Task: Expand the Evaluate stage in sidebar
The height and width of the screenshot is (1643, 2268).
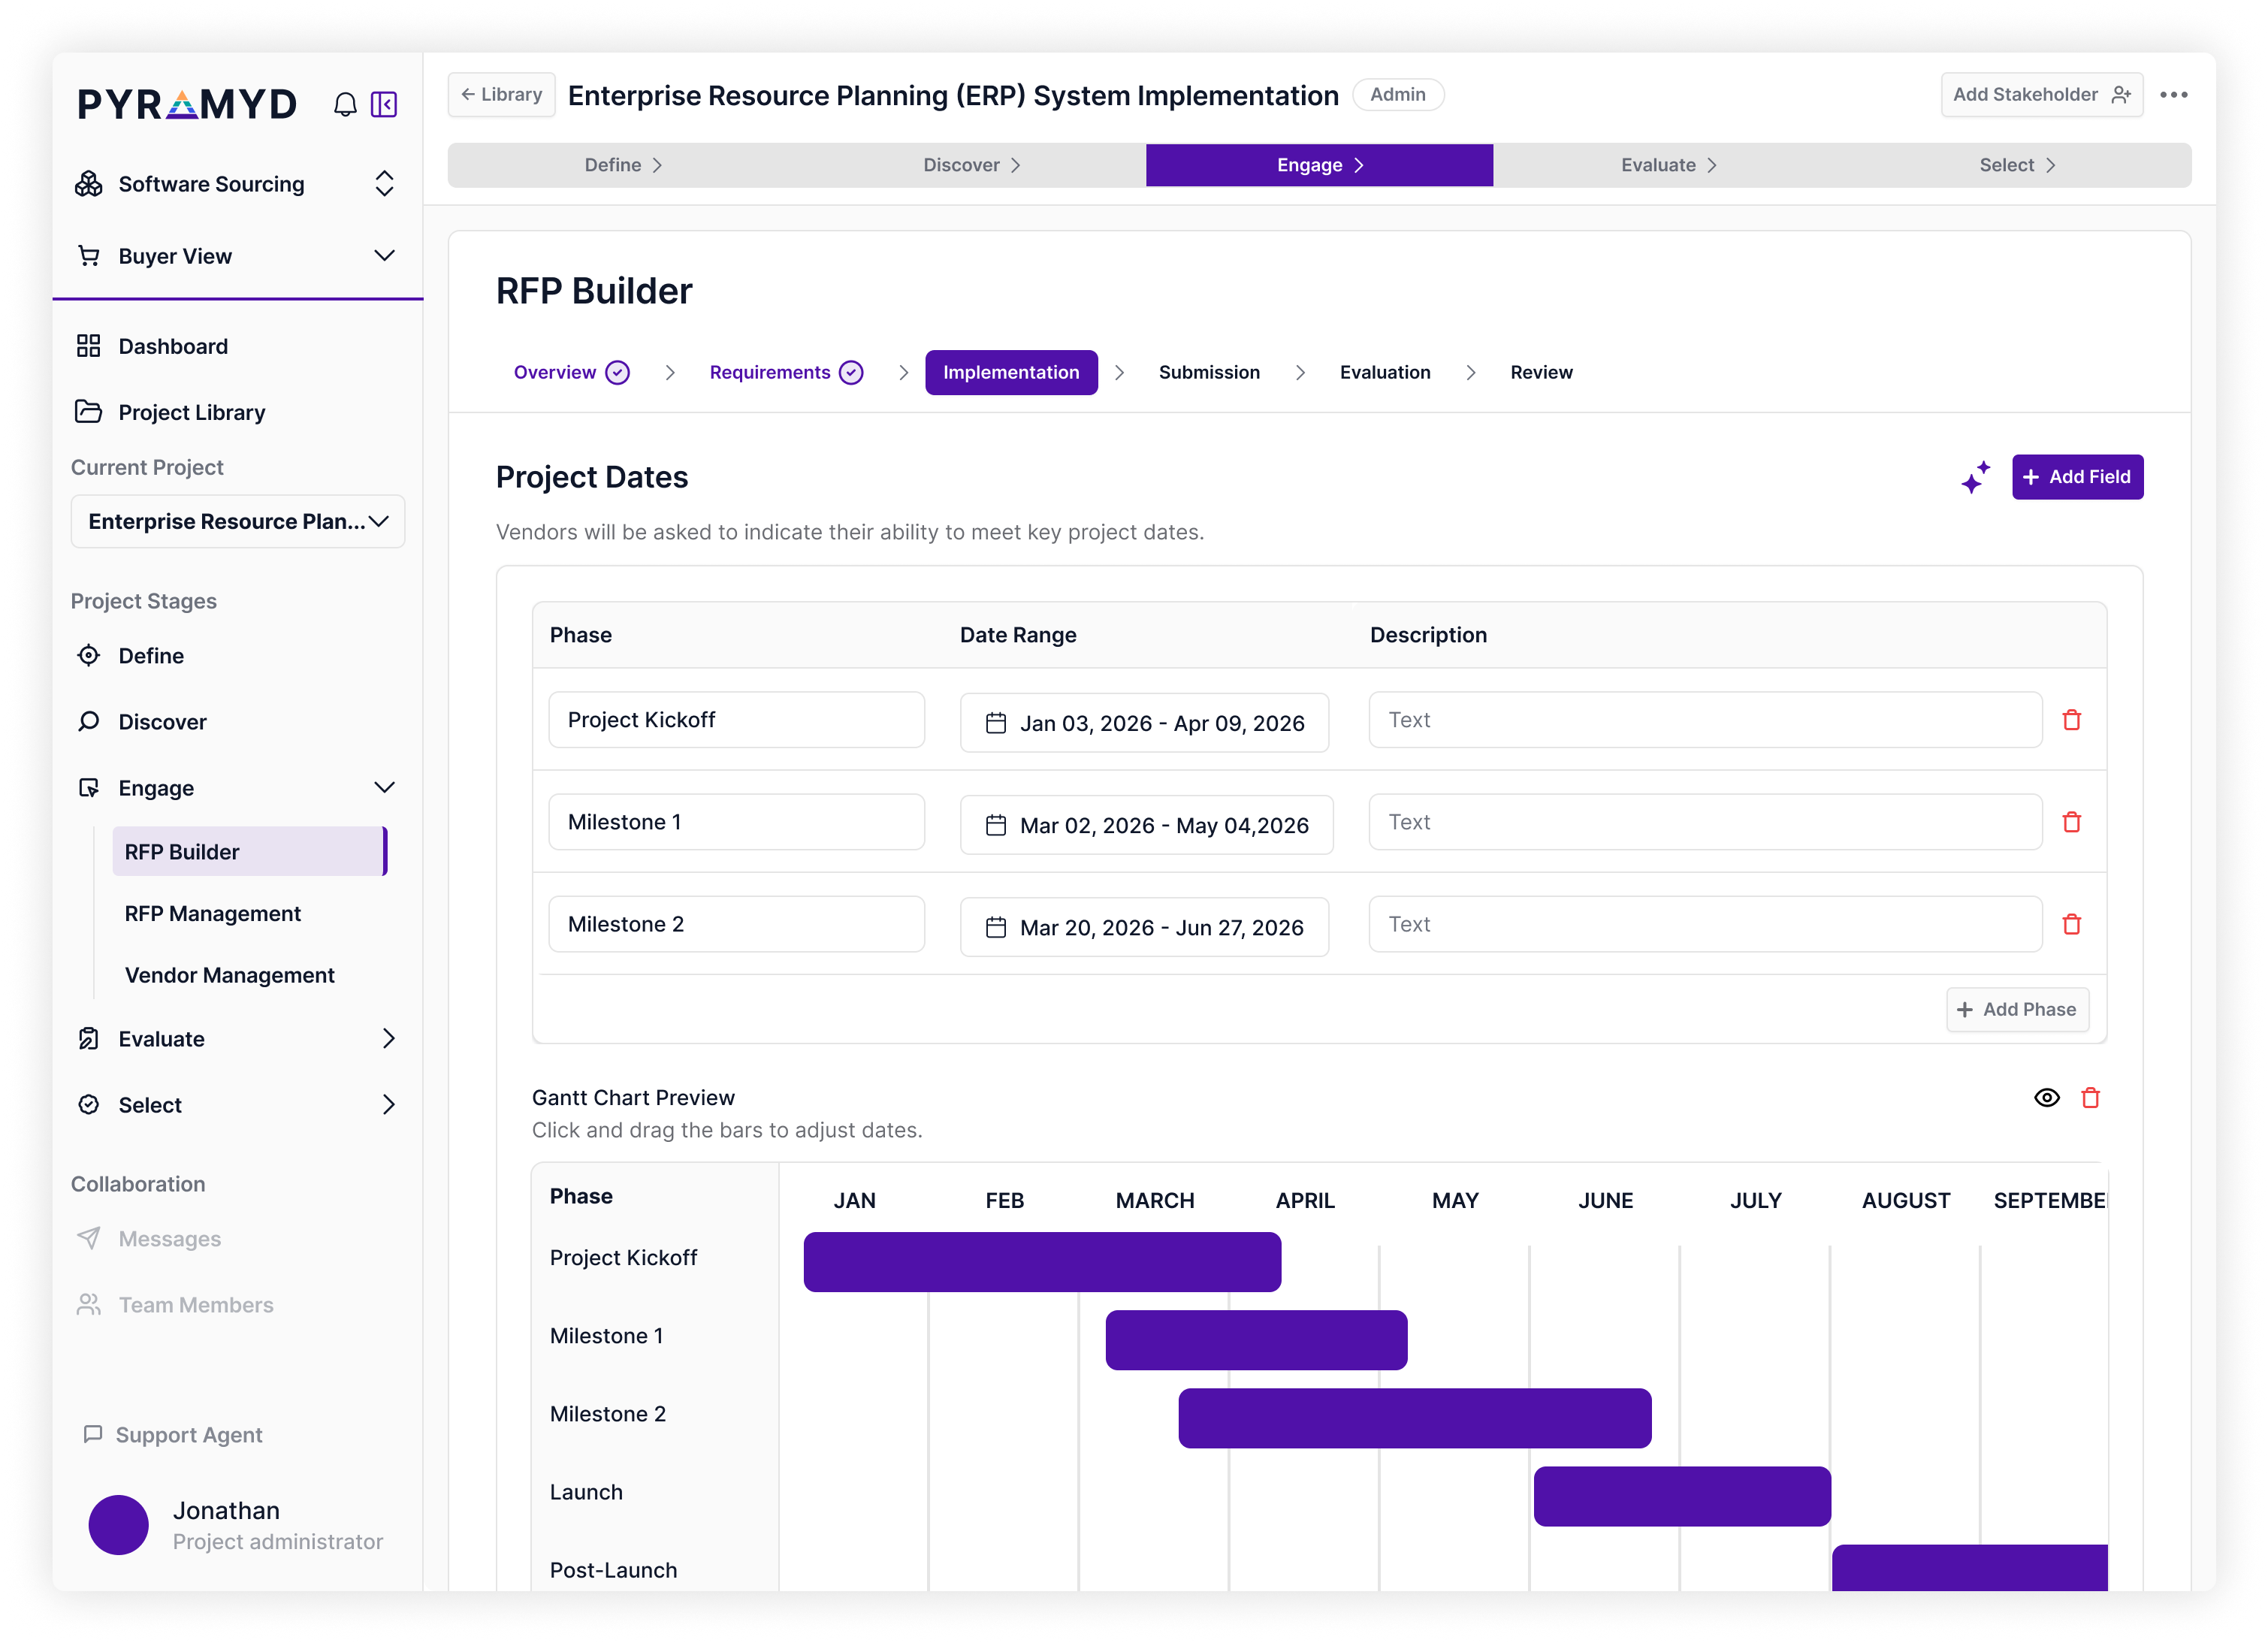Action: [x=388, y=1039]
